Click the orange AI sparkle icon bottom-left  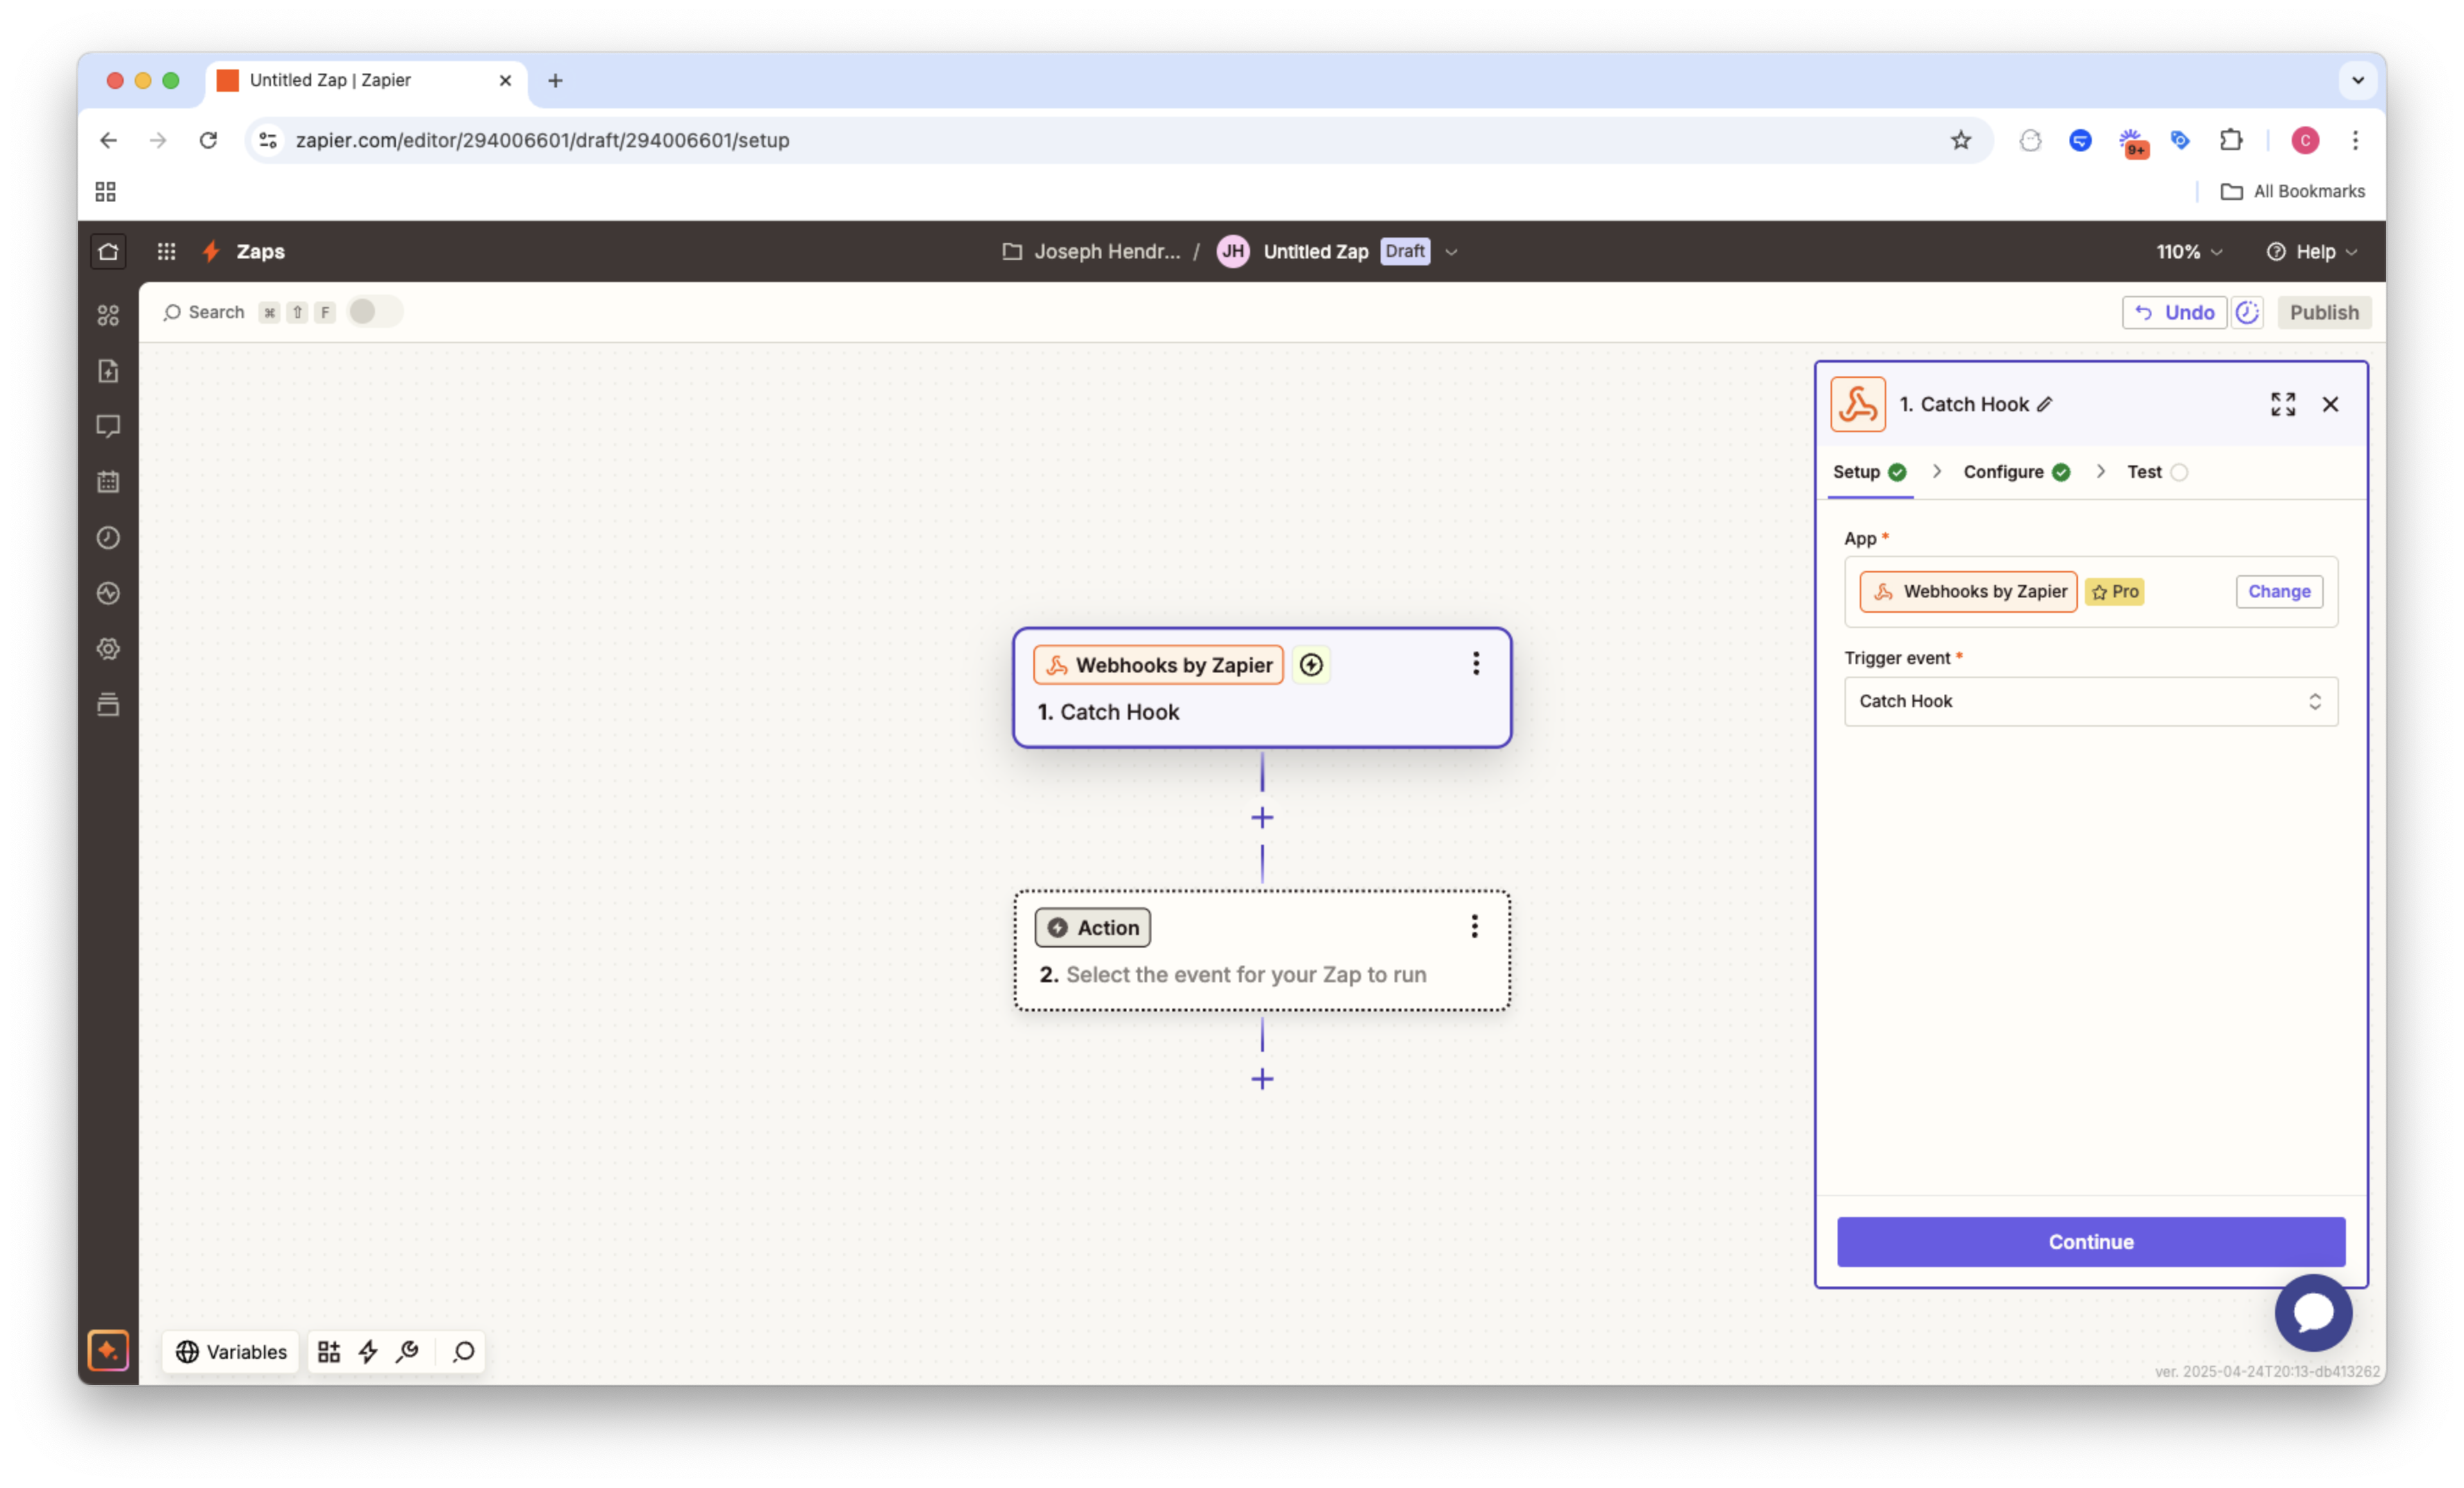click(108, 1351)
